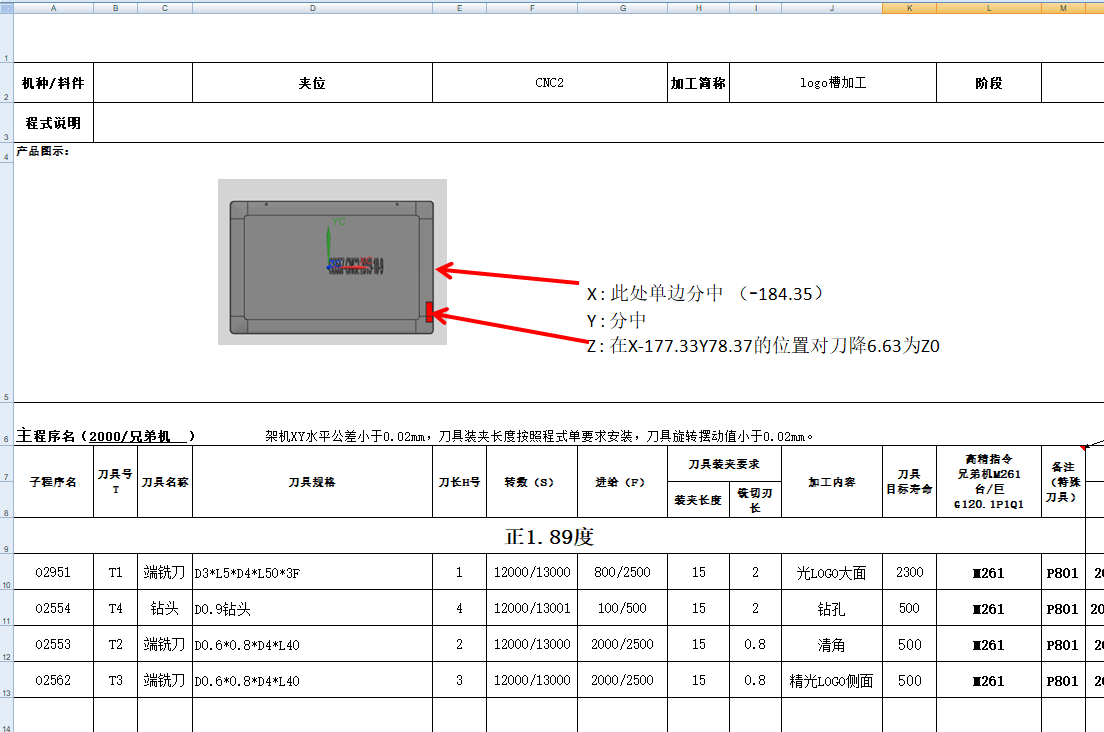The width and height of the screenshot is (1104, 732).
Task: Click the 光LOGO大面 machining content cell
Action: pyautogui.click(x=831, y=572)
